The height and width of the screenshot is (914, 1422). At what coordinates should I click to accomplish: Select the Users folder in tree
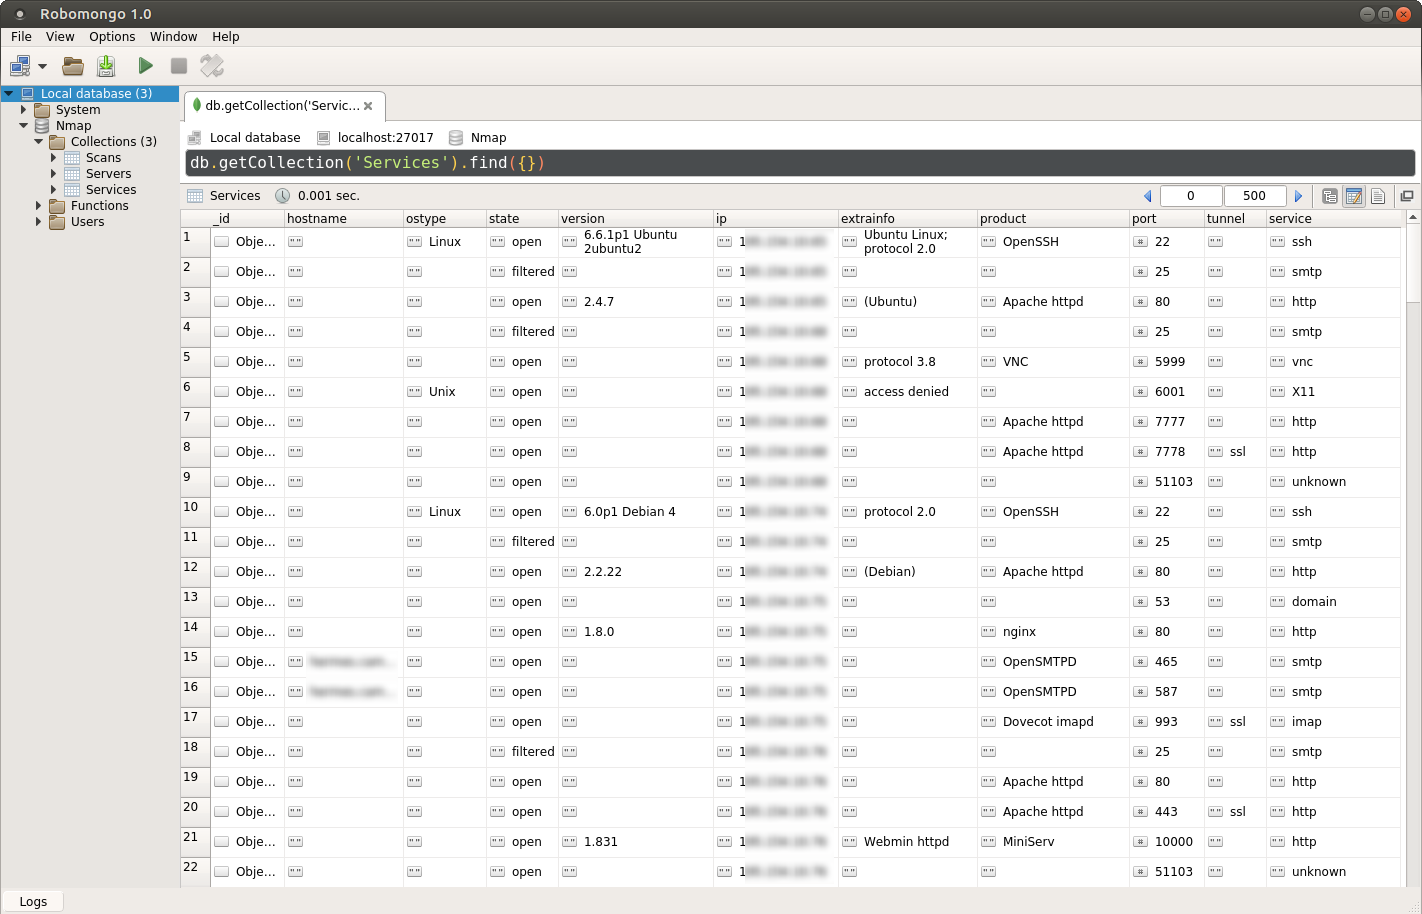(87, 222)
